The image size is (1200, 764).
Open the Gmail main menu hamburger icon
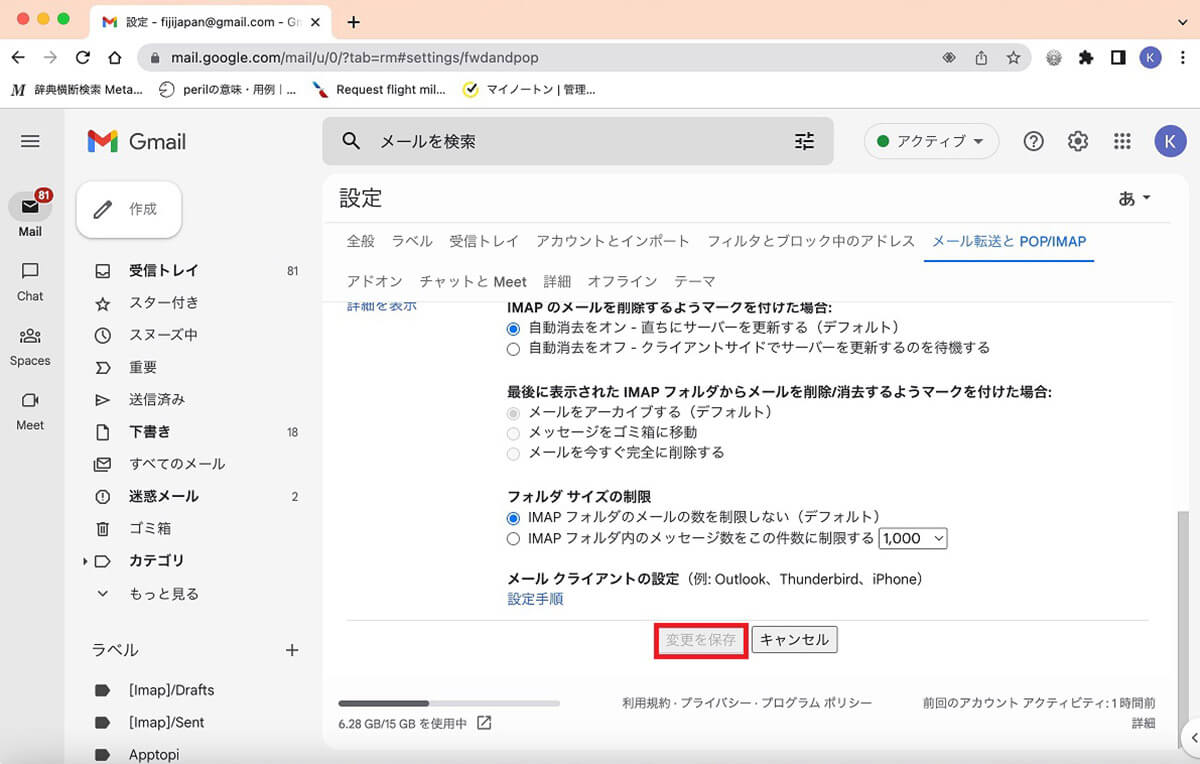[x=30, y=141]
